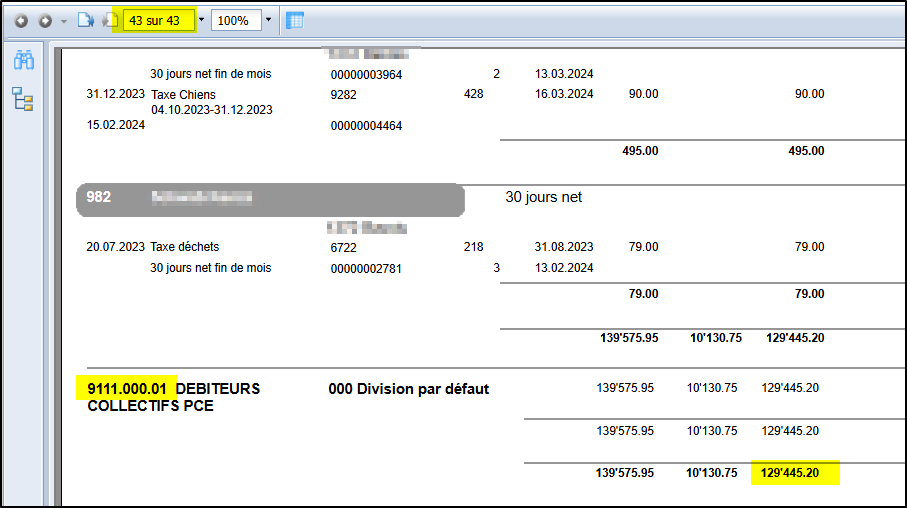The width and height of the screenshot is (907, 508).
Task: Click the number 218 in Taxe déchets row
Action: pos(473,247)
